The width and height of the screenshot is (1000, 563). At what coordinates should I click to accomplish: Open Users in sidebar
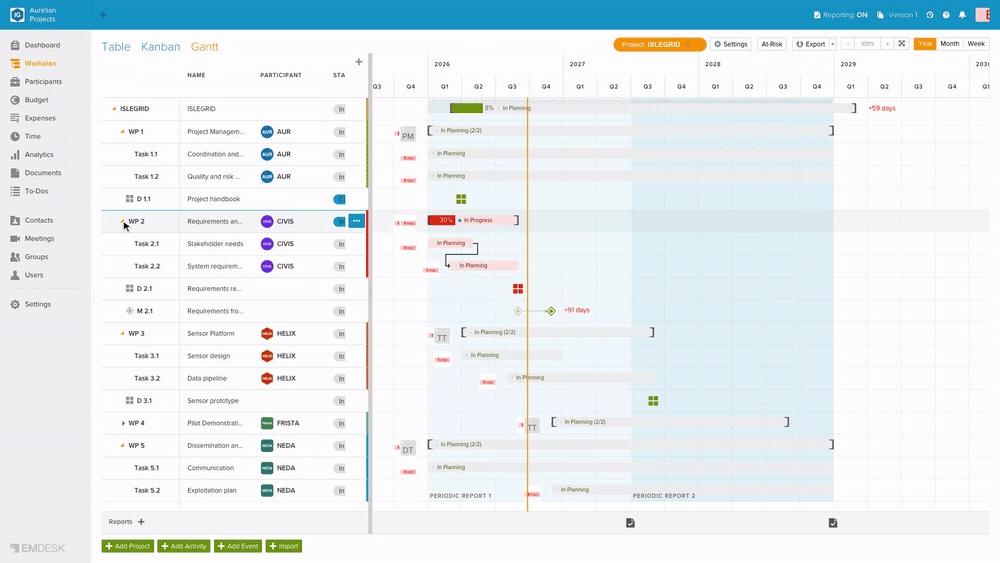point(27,275)
